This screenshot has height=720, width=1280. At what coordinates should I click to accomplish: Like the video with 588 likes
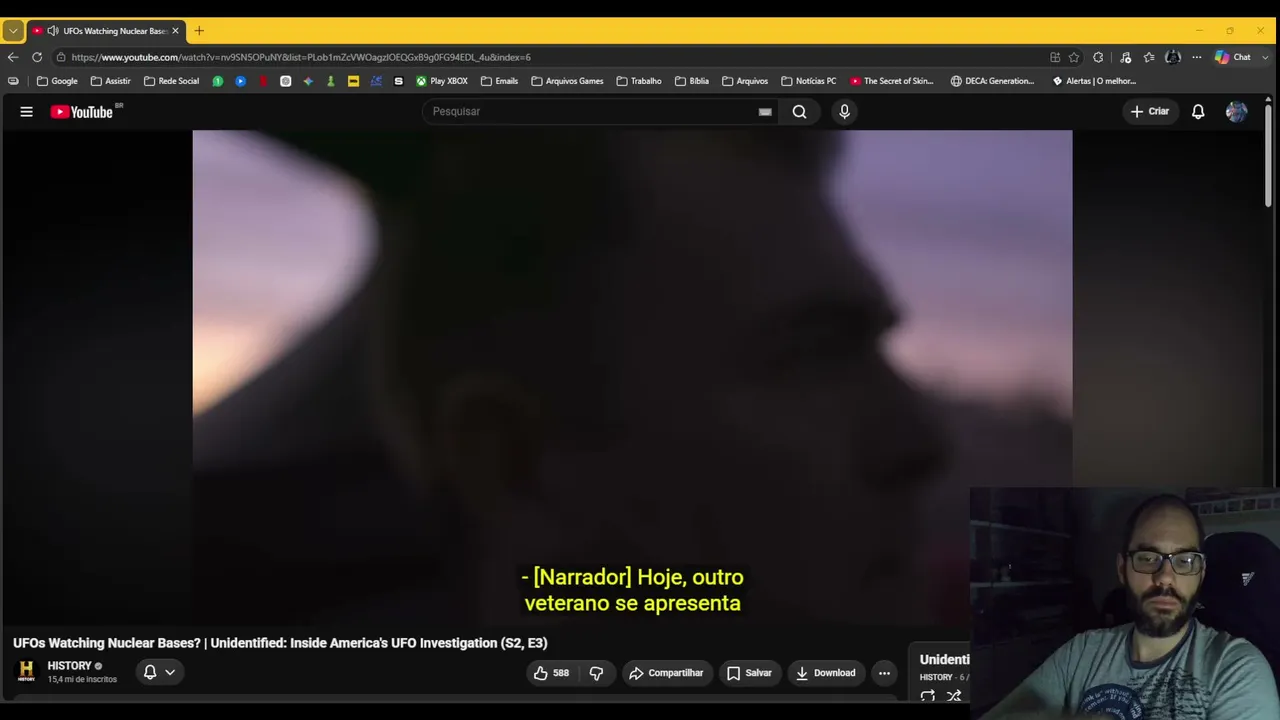coord(551,673)
